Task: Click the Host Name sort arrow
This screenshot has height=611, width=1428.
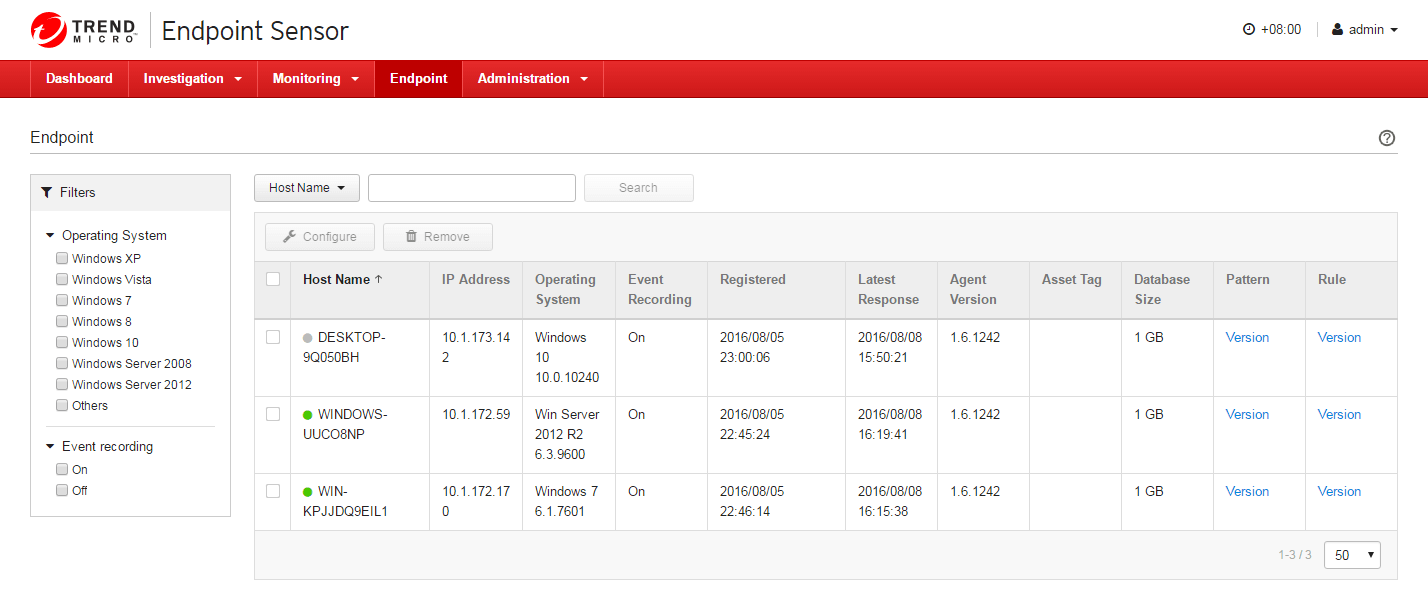Action: pos(378,280)
